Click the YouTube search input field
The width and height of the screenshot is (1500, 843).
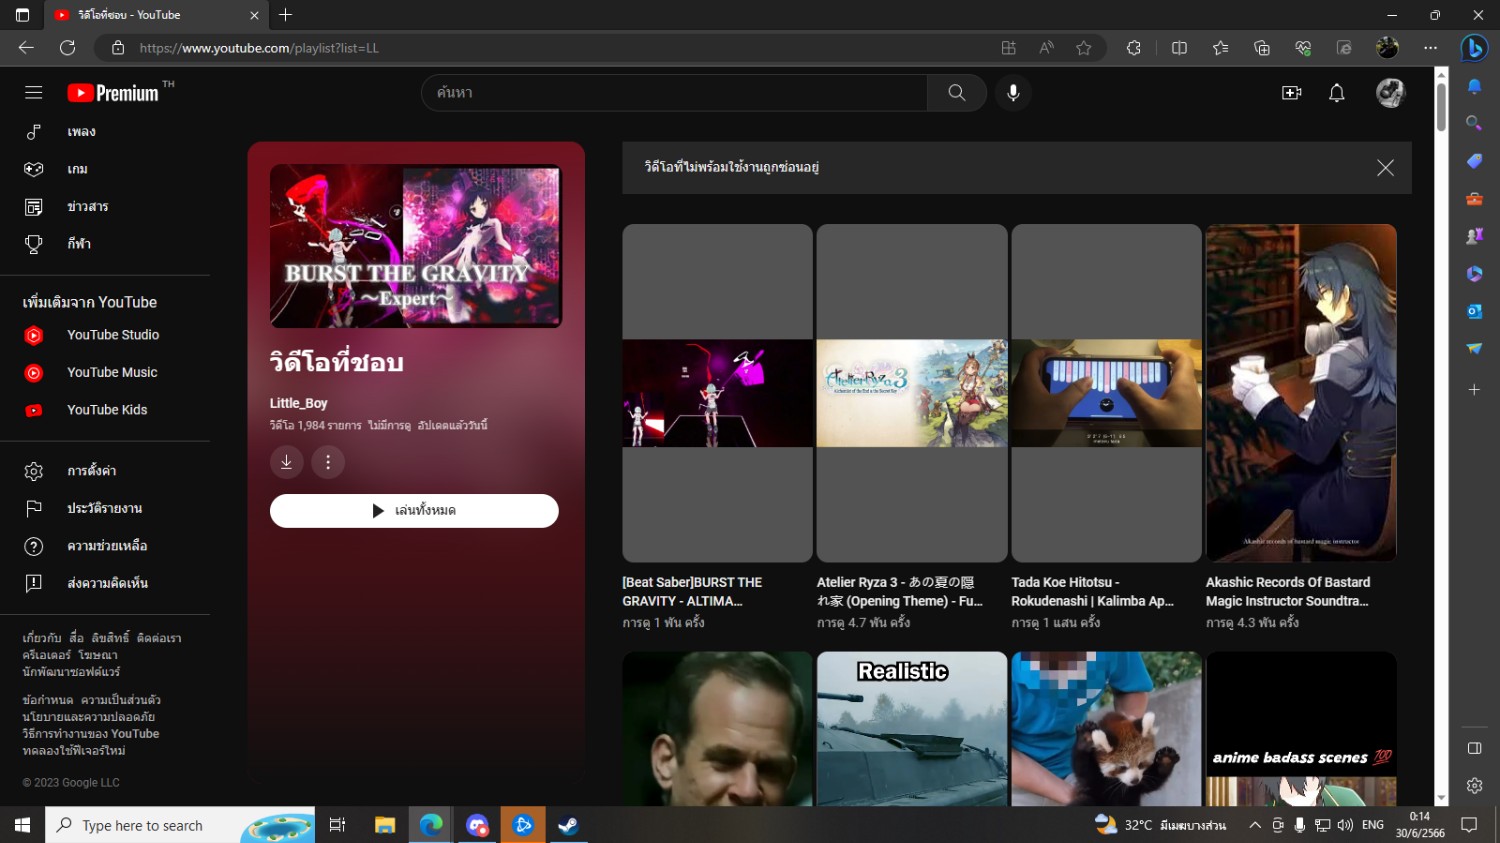[675, 93]
